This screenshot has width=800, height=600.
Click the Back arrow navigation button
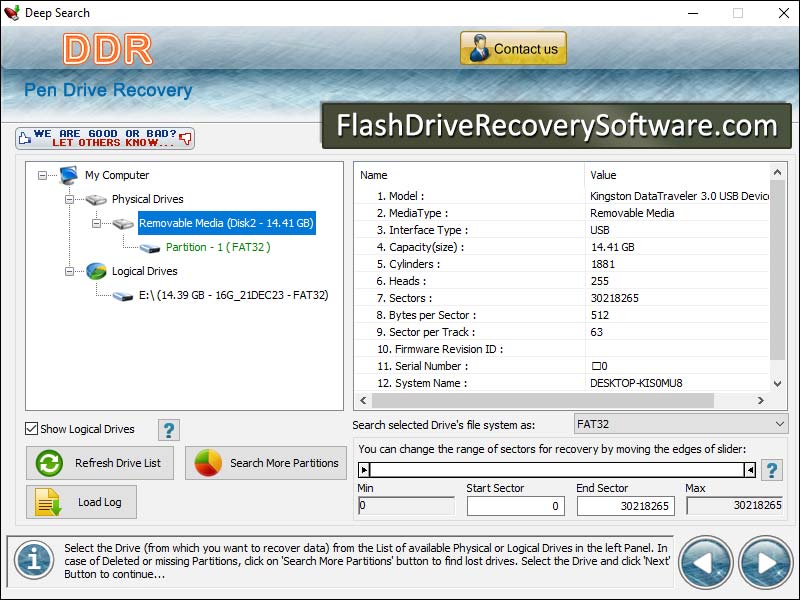click(706, 562)
